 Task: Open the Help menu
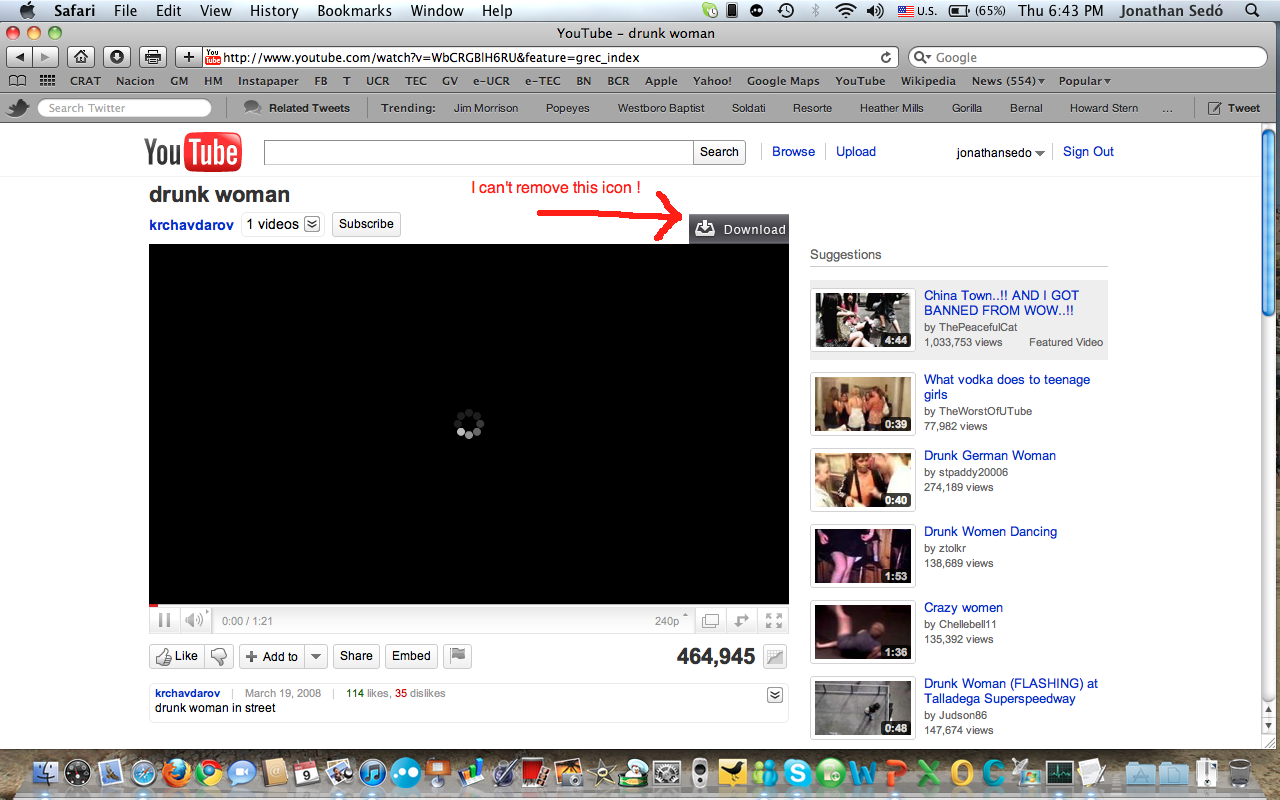coord(497,11)
